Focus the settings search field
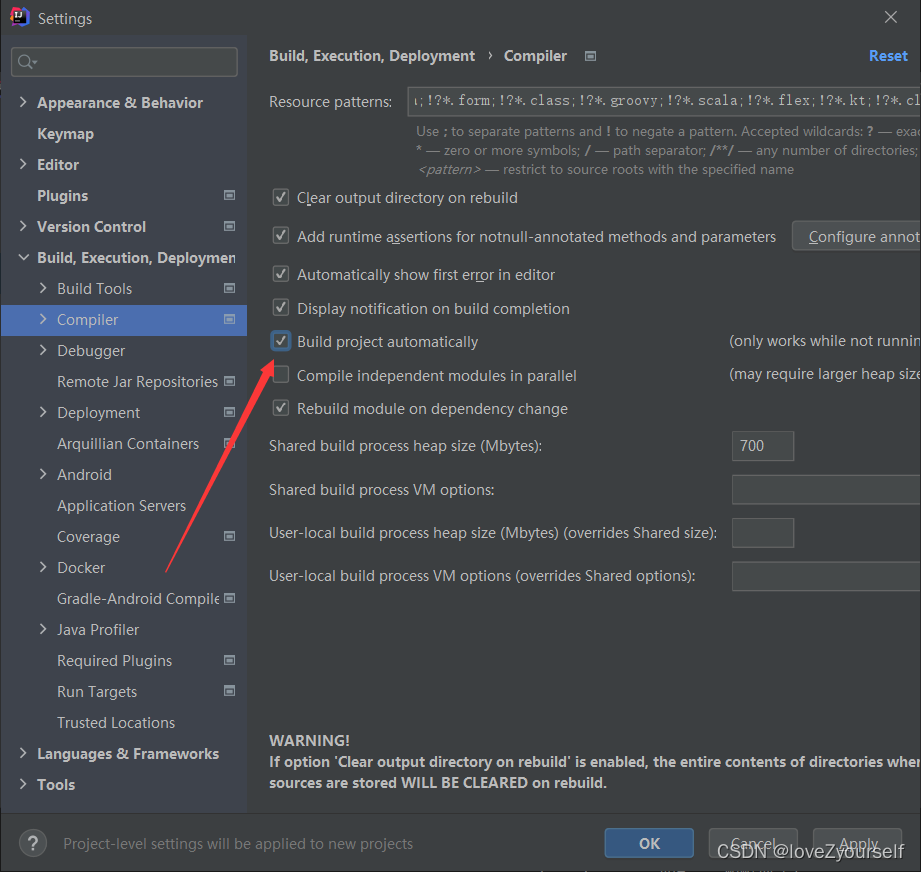This screenshot has height=872, width=921. pos(124,62)
